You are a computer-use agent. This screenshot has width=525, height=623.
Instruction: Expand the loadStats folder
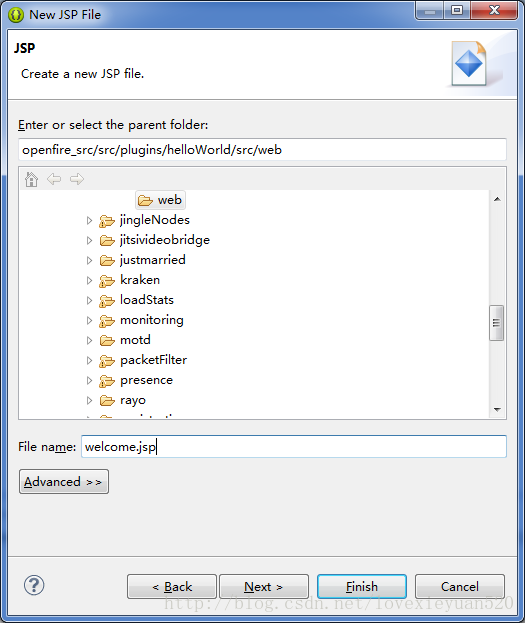(x=89, y=300)
